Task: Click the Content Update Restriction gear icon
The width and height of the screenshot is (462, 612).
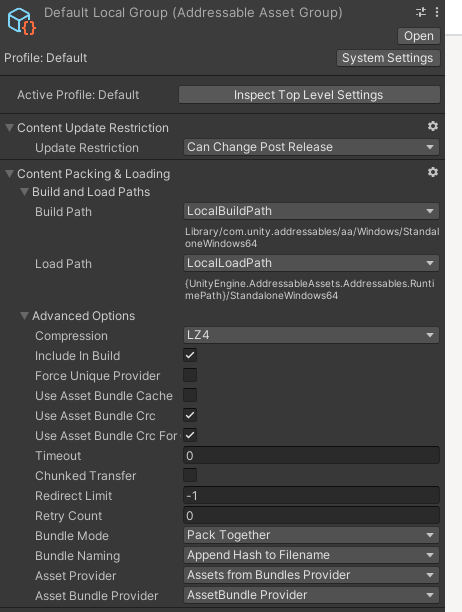Action: pyautogui.click(x=433, y=126)
